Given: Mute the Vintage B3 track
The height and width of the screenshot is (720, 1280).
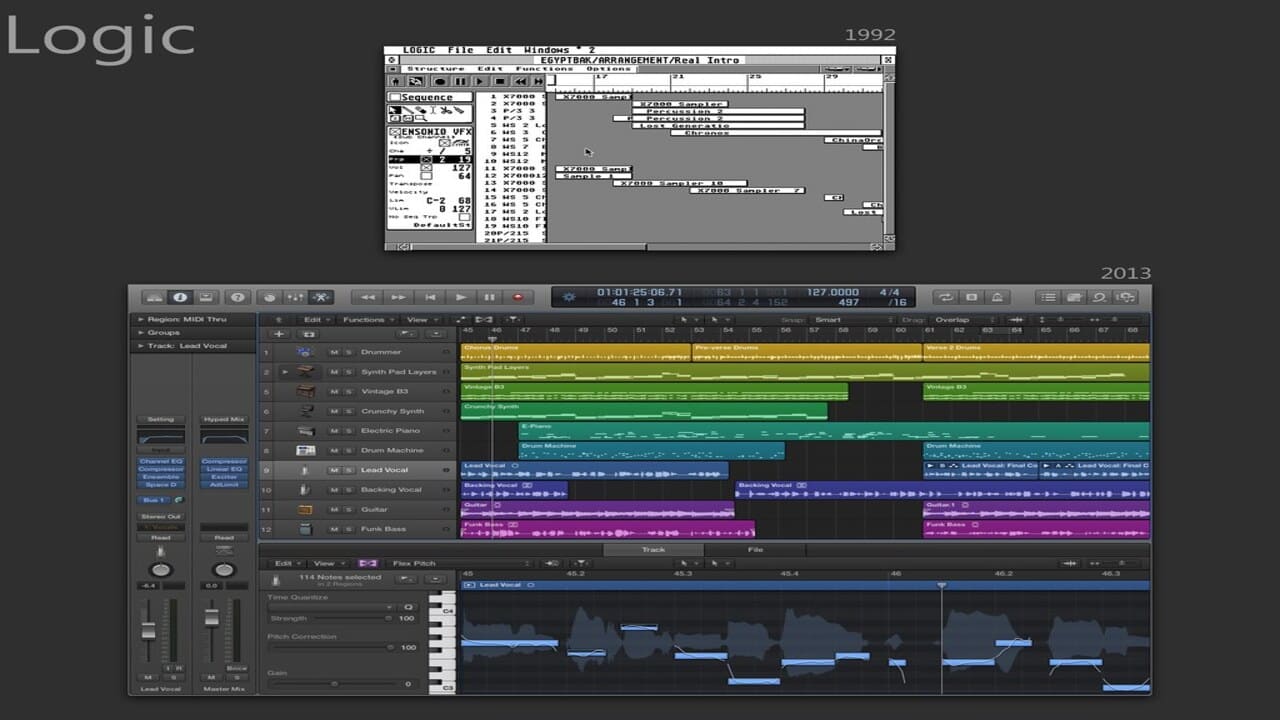Looking at the screenshot, I should point(334,391).
